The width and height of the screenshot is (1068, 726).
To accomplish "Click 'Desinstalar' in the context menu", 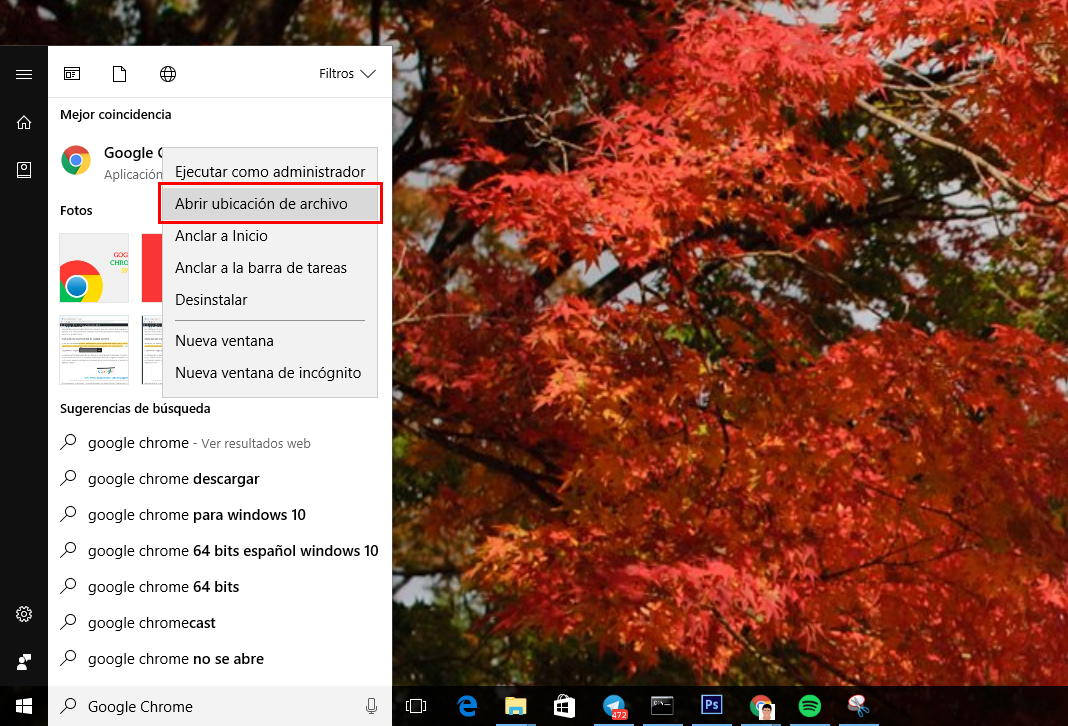I will [x=211, y=300].
